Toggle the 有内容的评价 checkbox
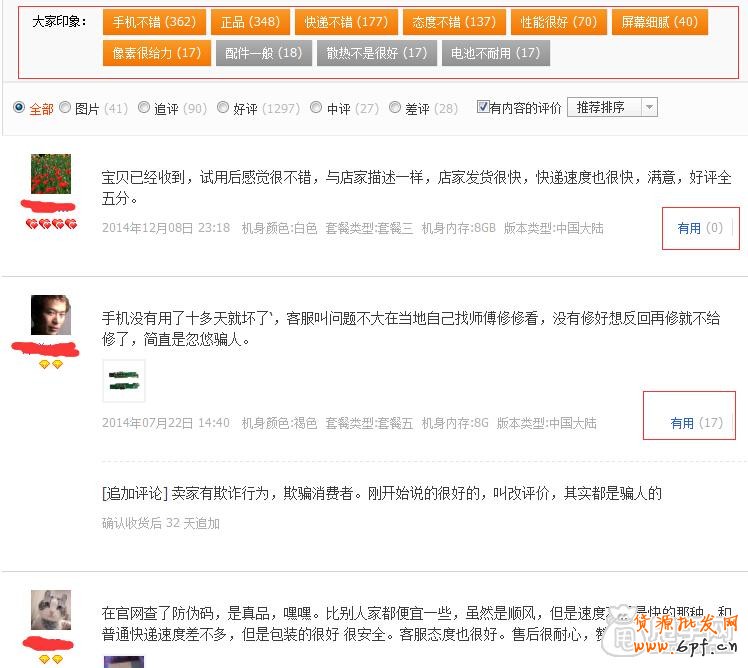 (x=483, y=107)
